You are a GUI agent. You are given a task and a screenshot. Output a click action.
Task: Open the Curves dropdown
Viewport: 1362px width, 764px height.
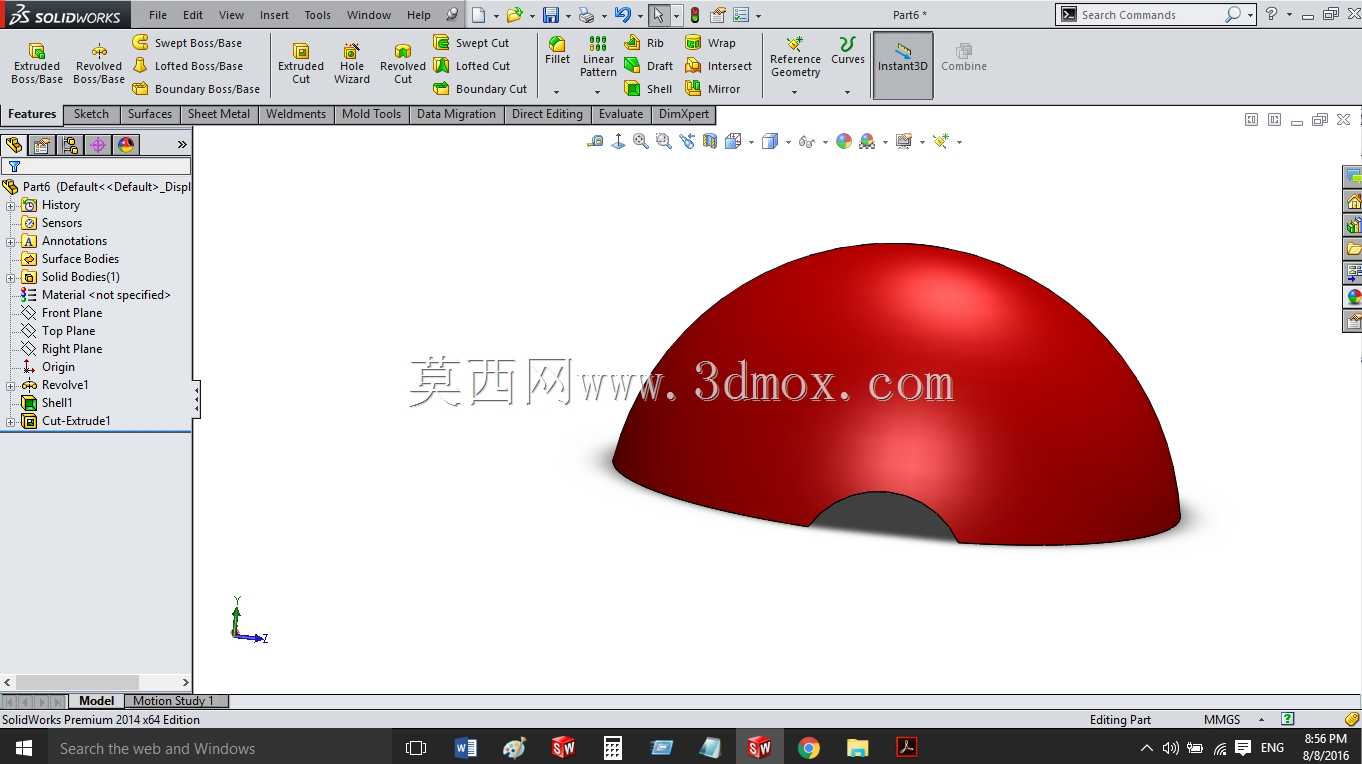(x=847, y=92)
